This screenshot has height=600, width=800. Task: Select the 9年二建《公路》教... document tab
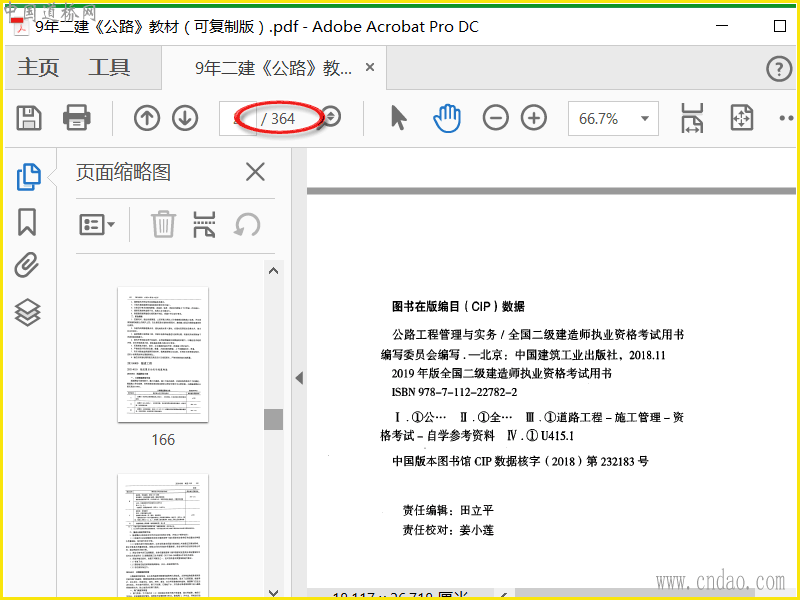click(273, 67)
